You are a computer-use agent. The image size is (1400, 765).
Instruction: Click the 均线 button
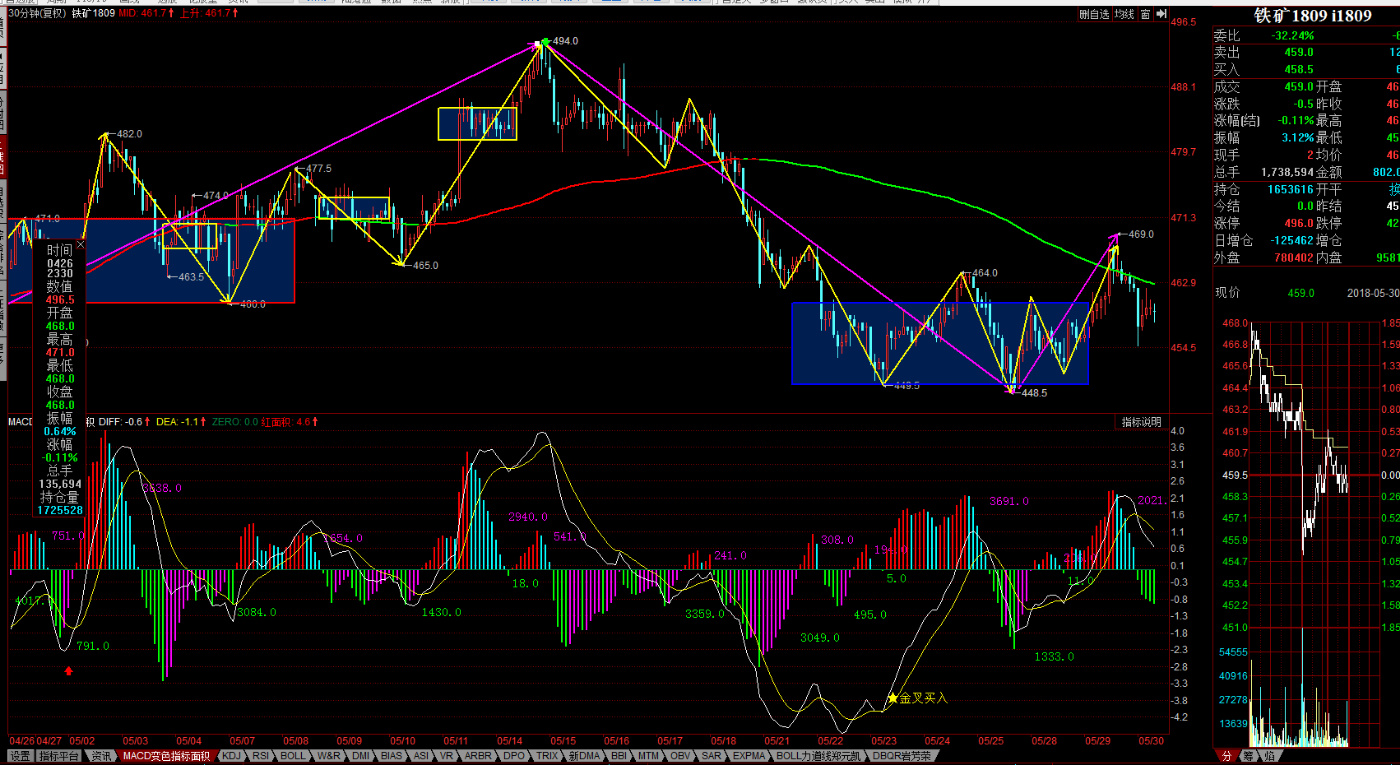1124,14
